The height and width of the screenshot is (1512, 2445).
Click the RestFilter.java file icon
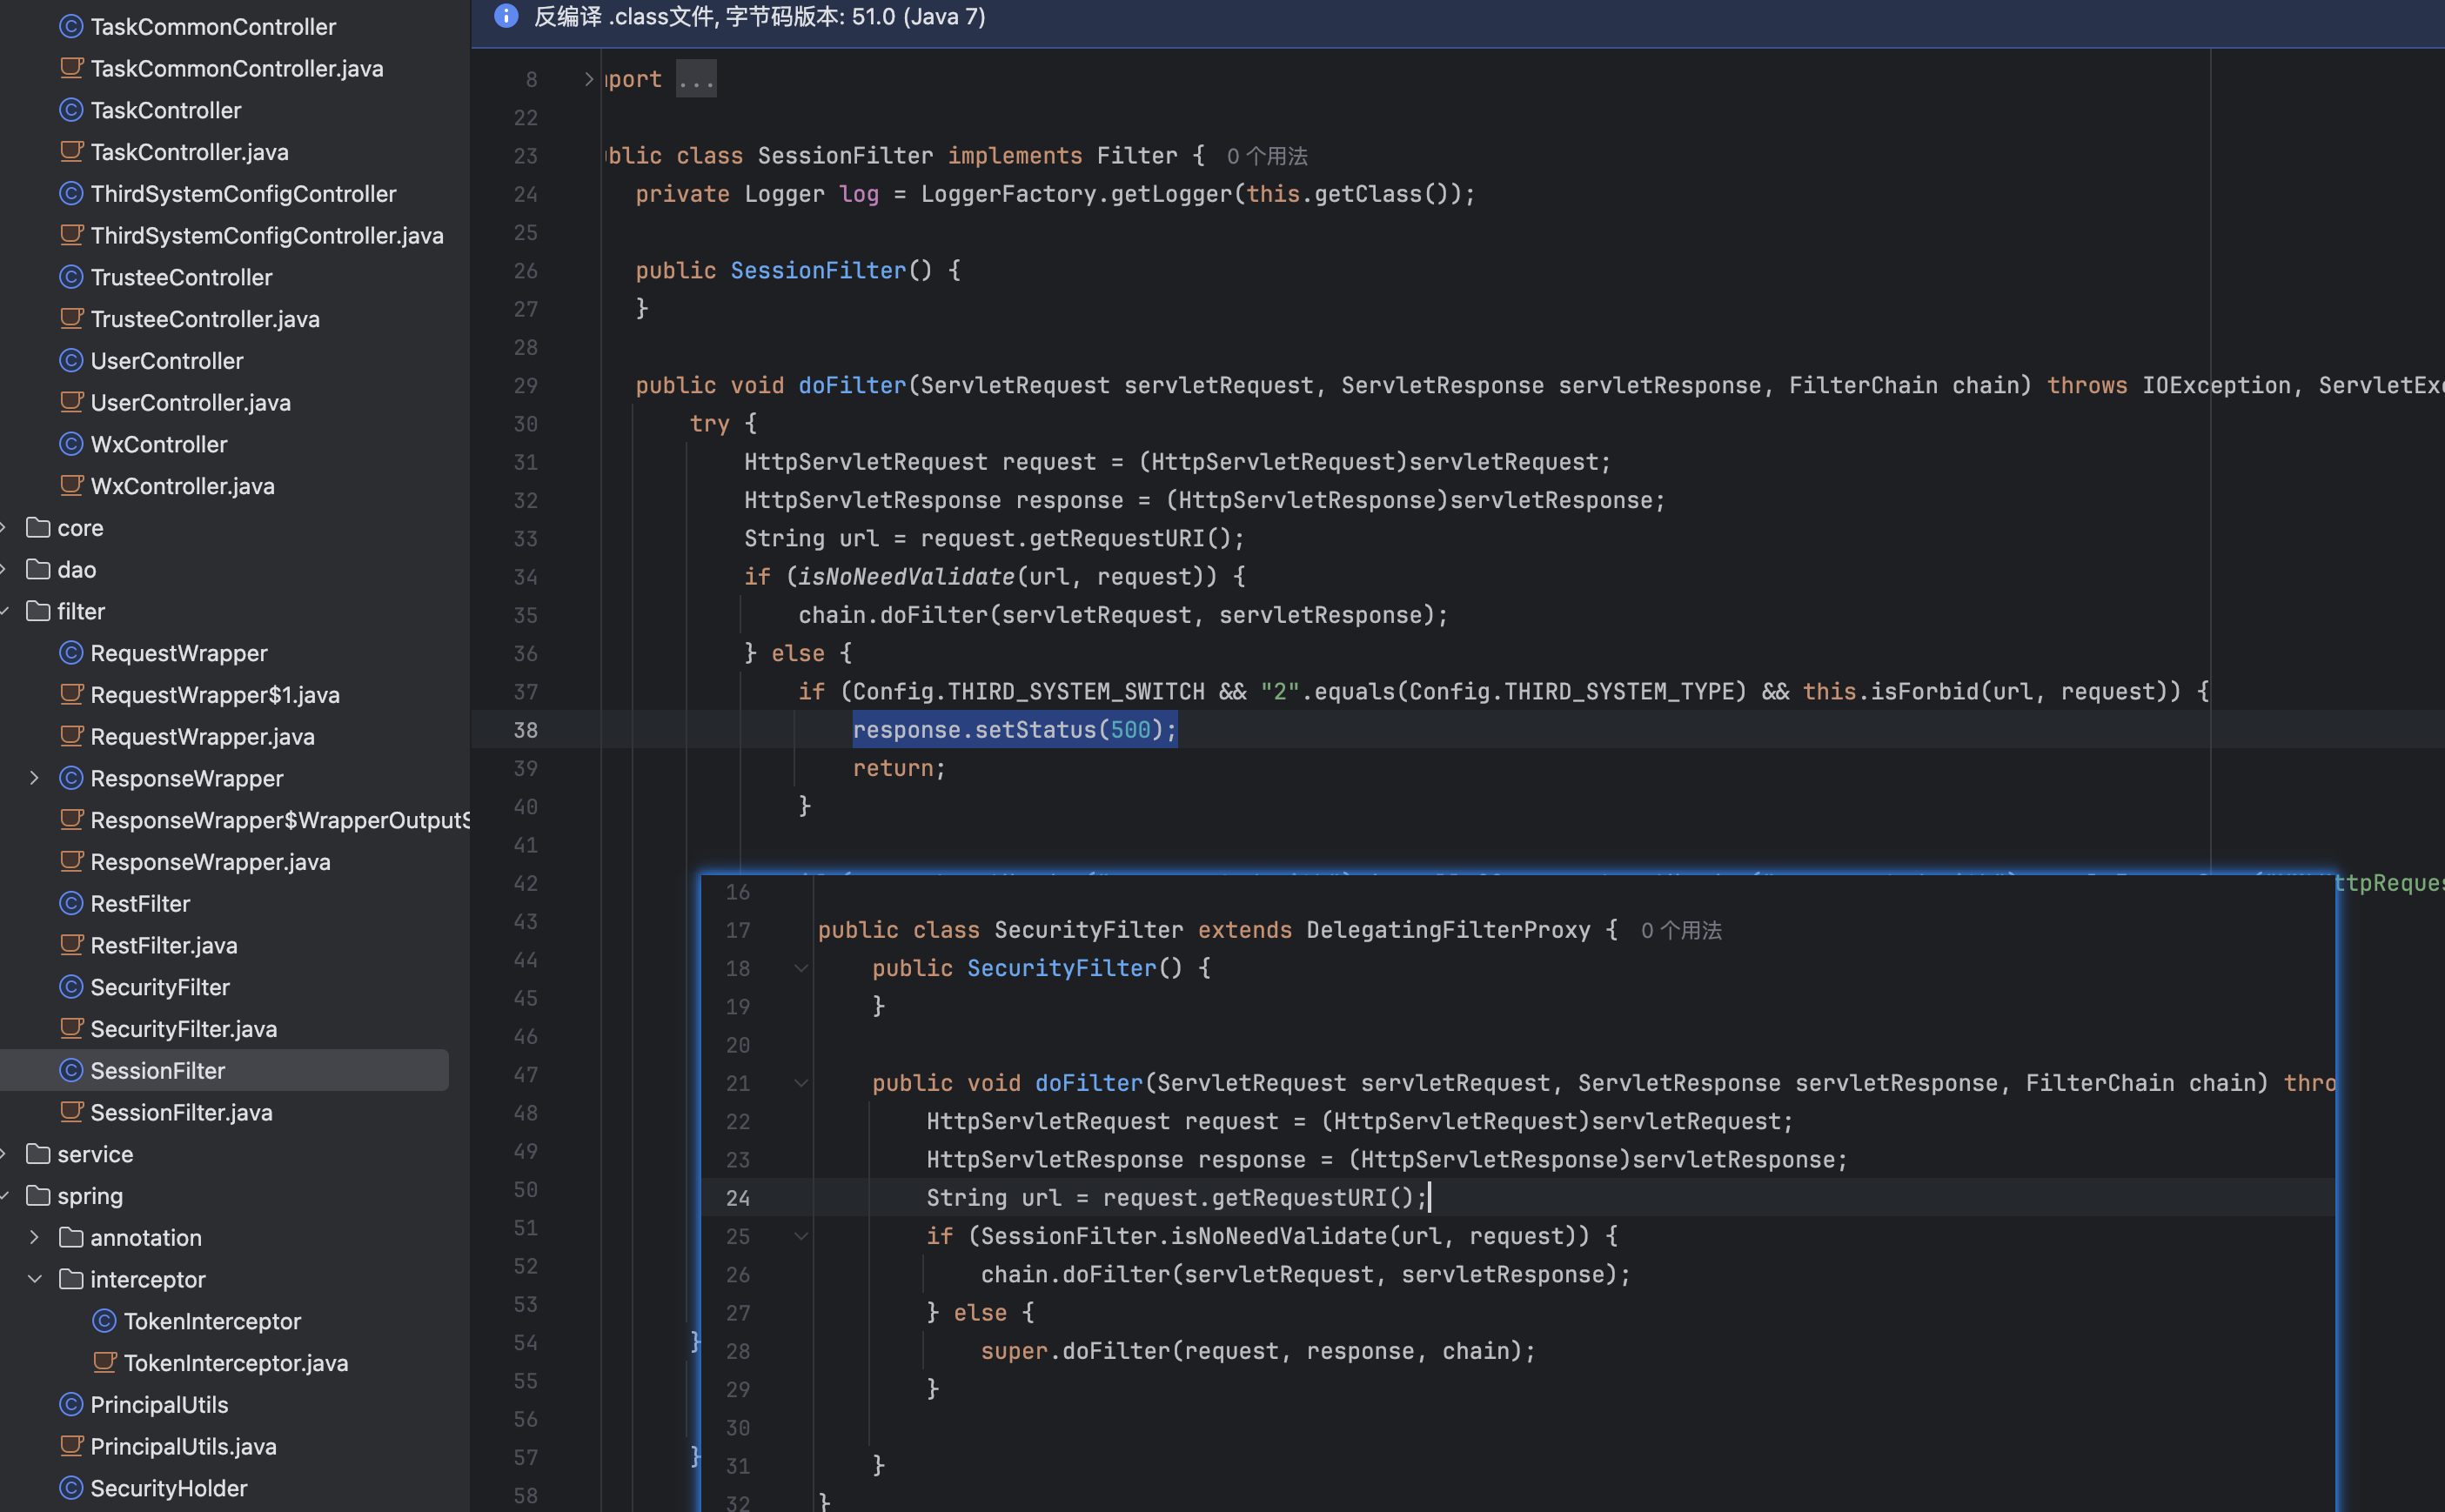[x=71, y=945]
